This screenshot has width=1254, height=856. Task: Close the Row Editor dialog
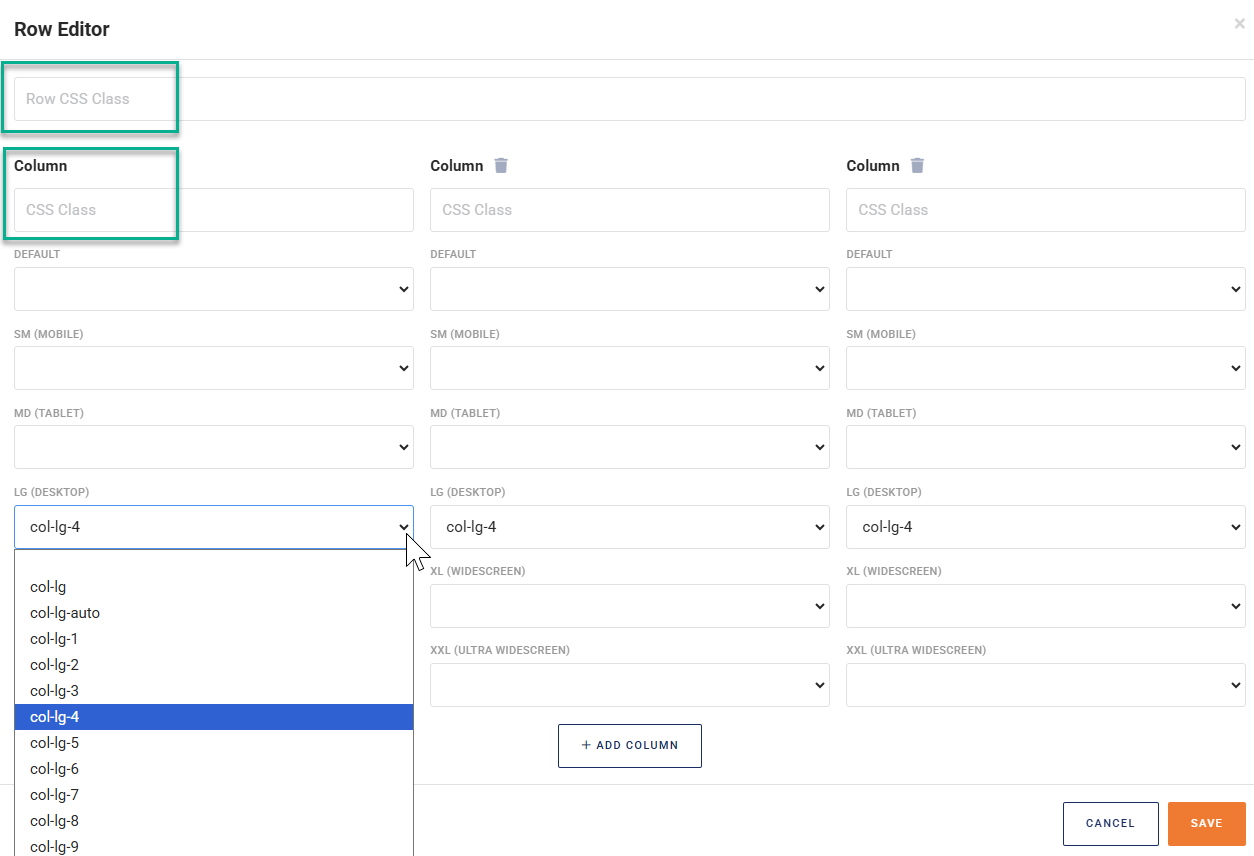coord(1239,24)
